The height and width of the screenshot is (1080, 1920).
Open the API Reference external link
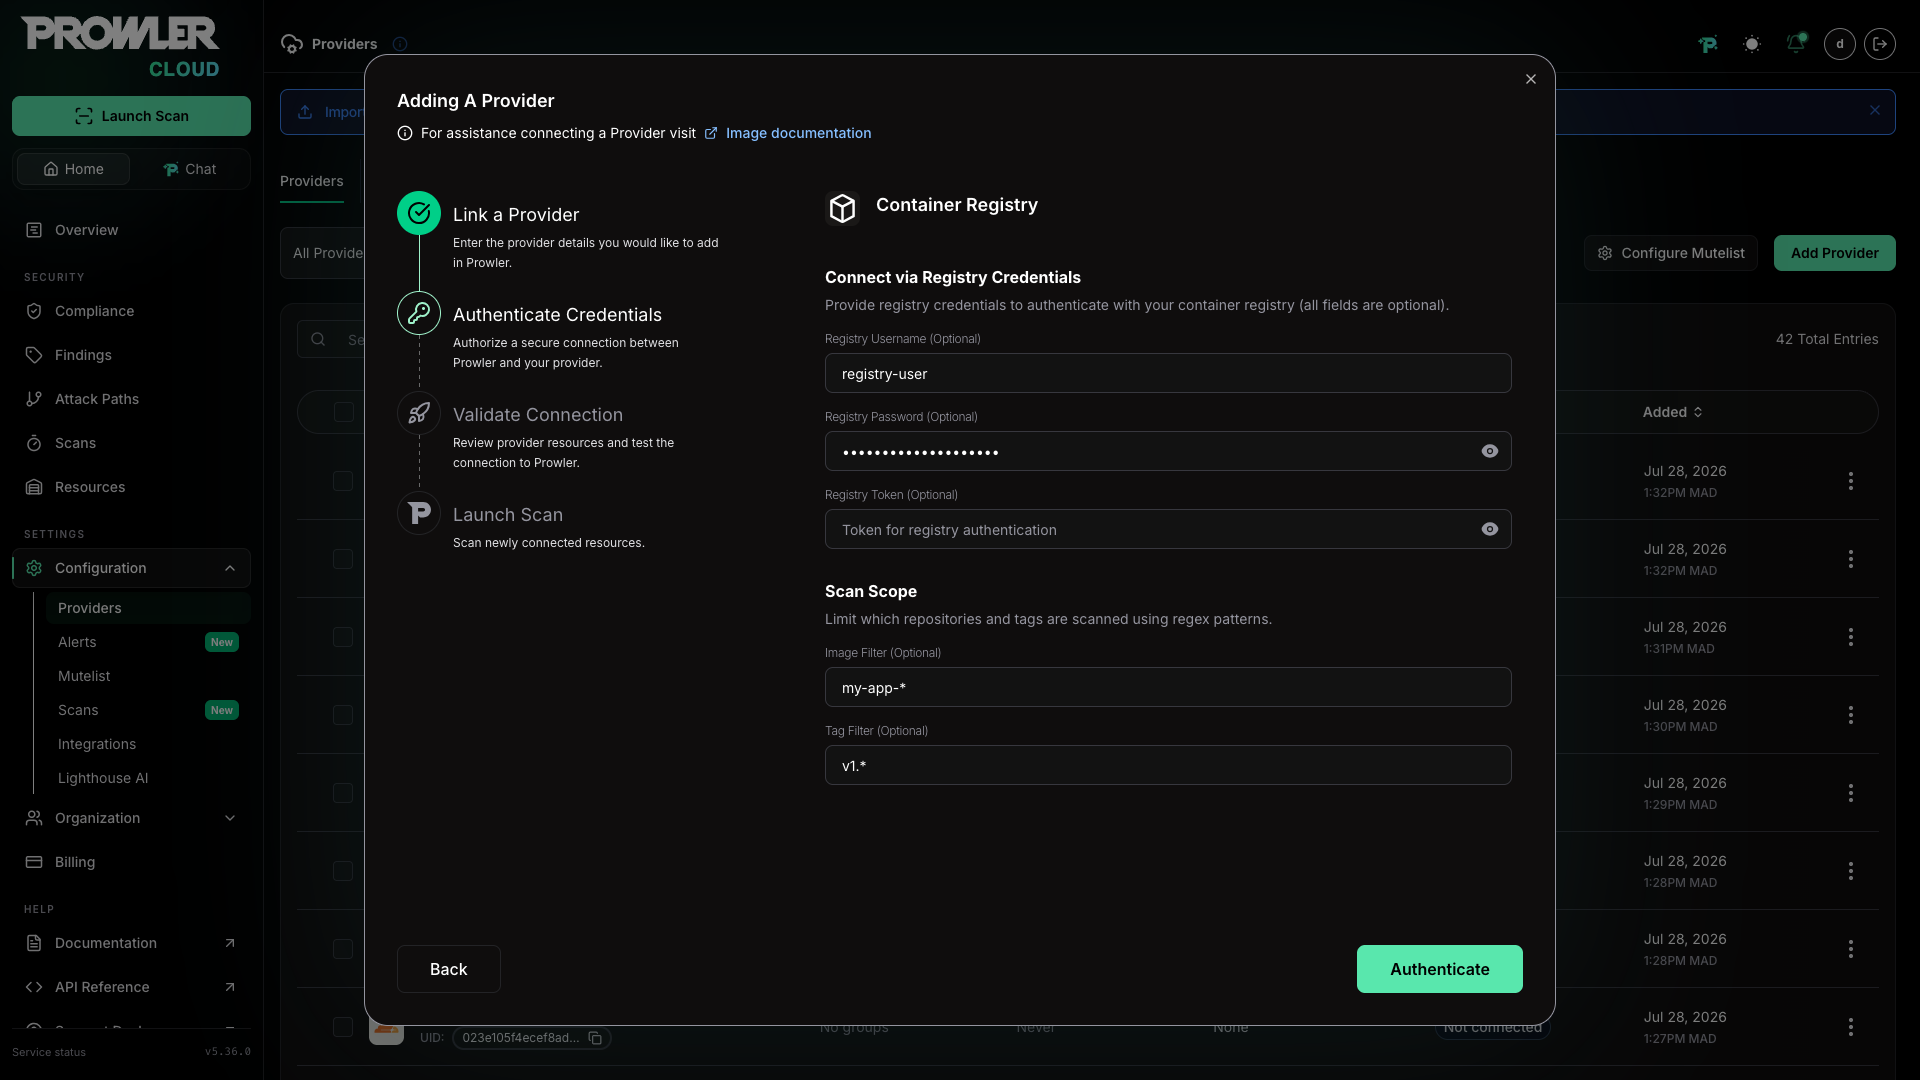[x=131, y=987]
